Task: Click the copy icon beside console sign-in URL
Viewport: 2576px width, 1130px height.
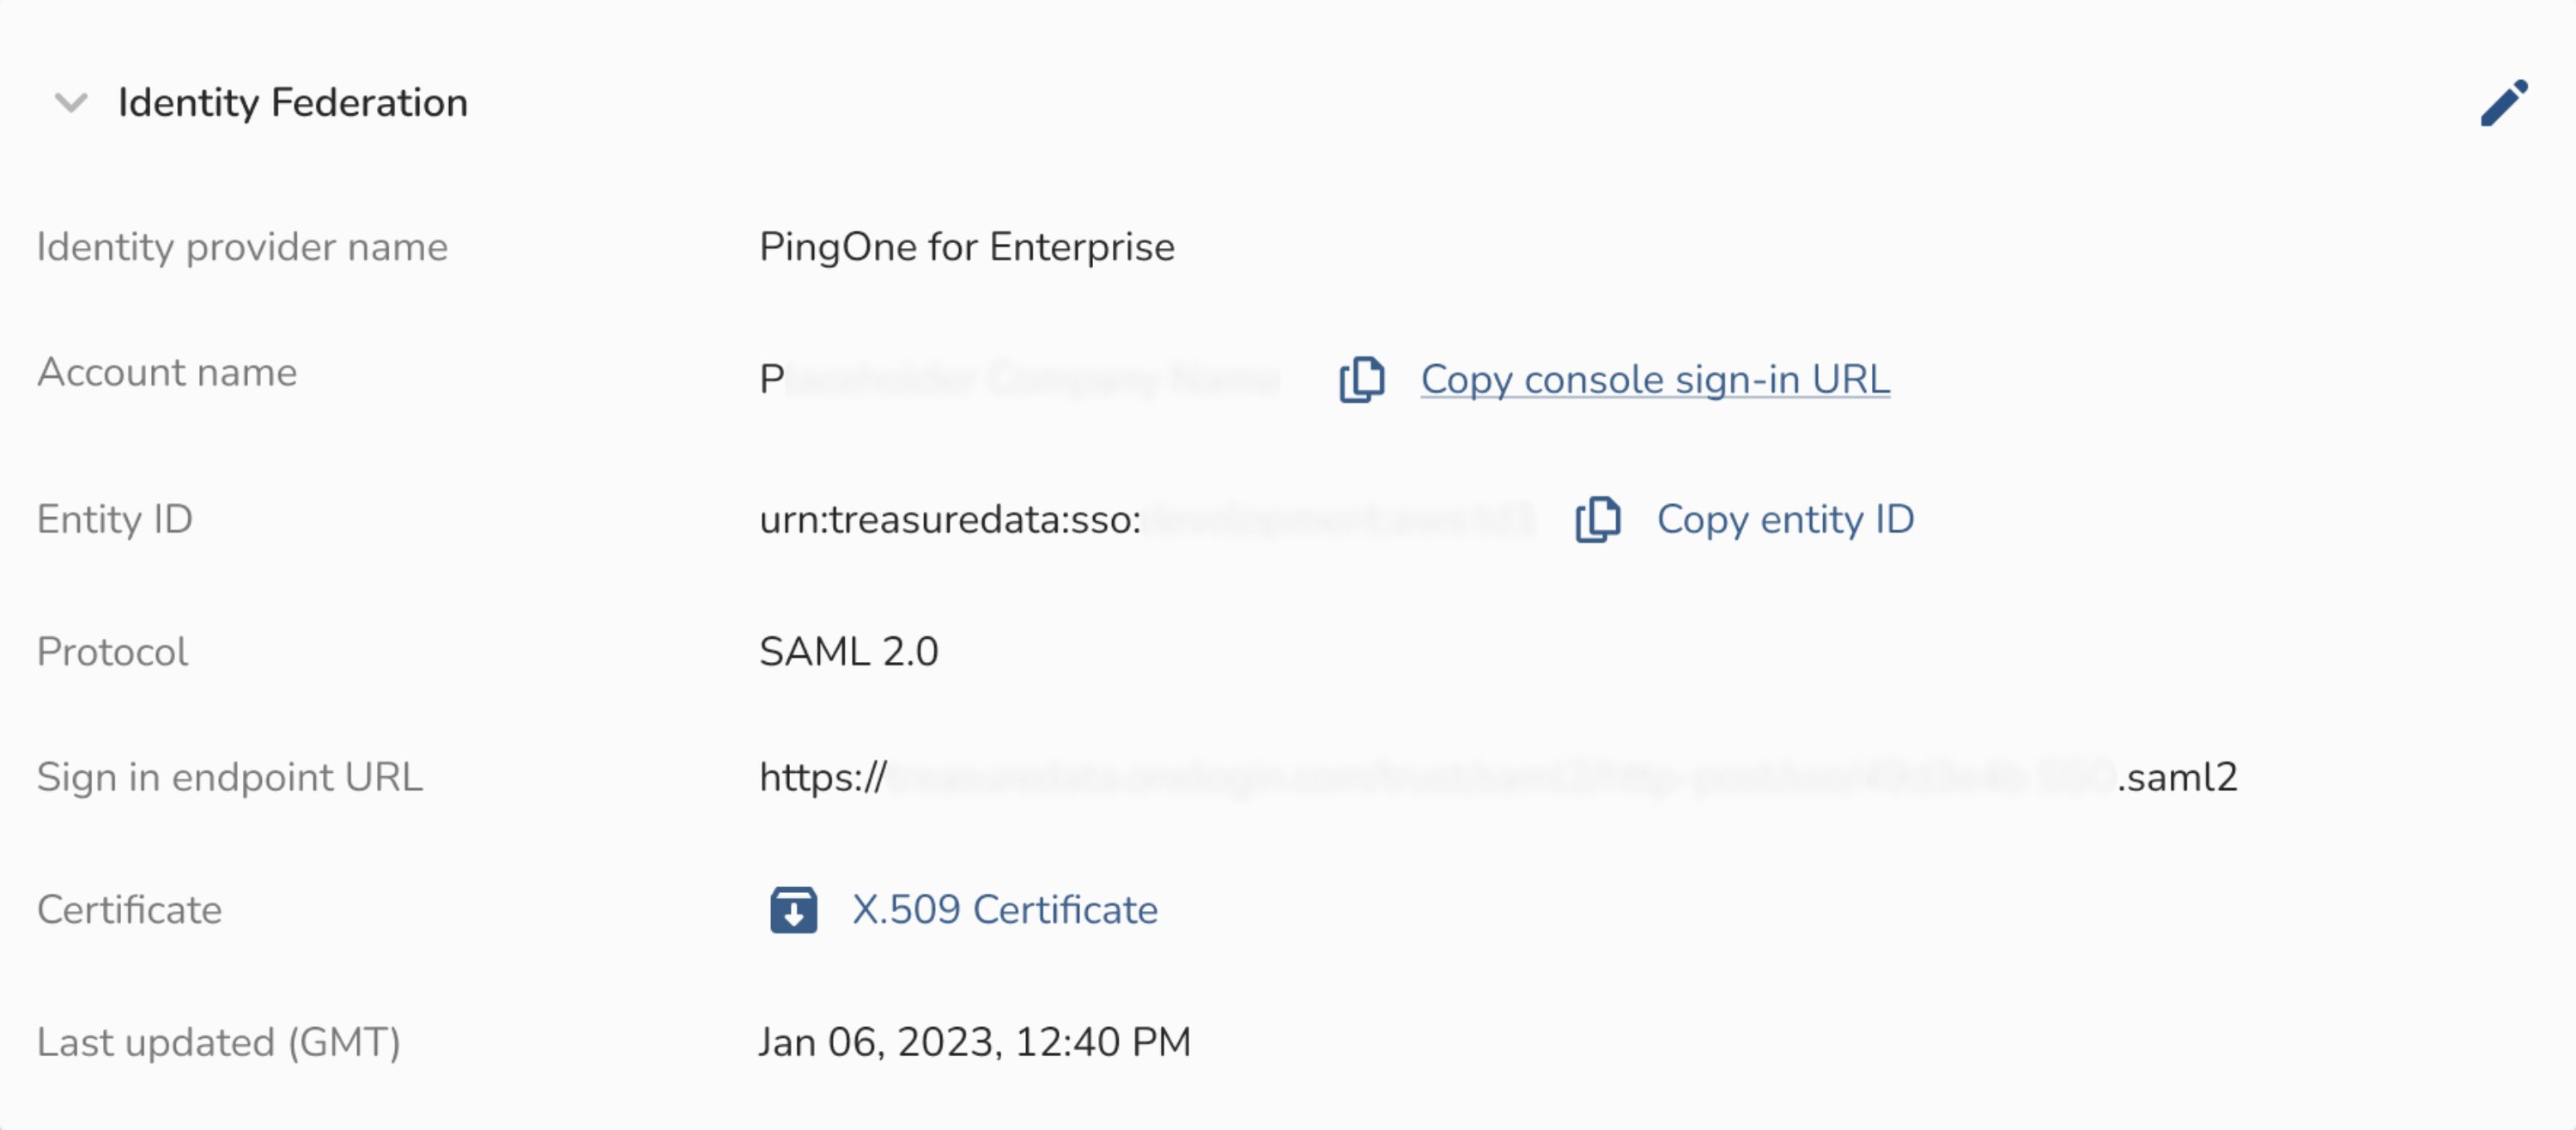Action: tap(1361, 380)
